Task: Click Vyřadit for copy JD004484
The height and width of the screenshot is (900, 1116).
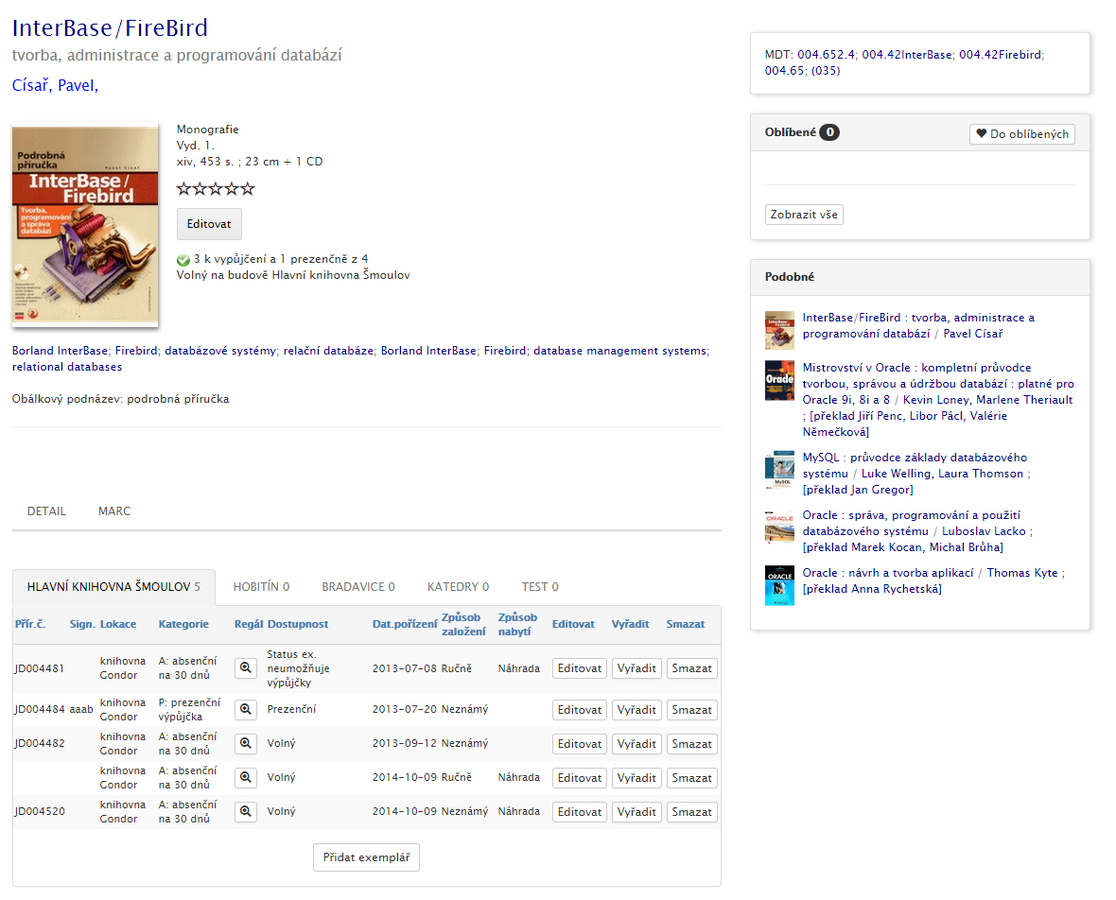Action: [636, 710]
